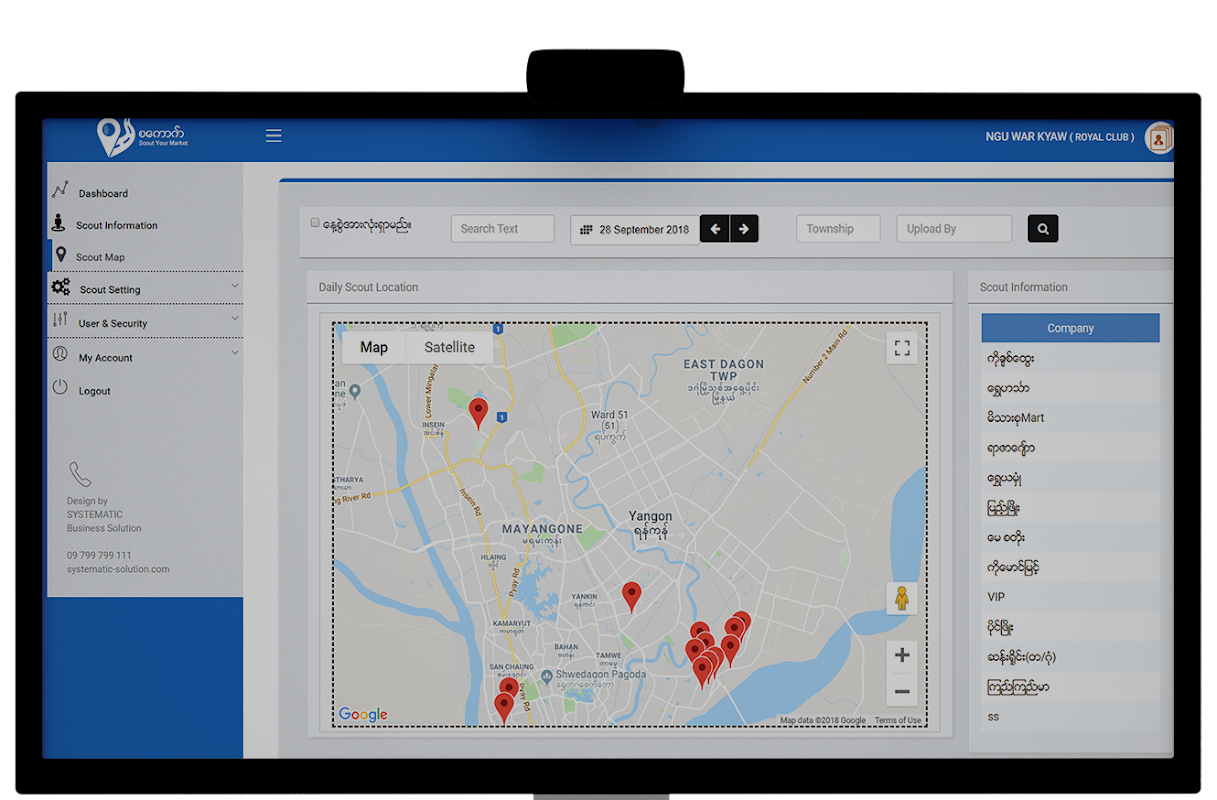Open systematic-solution.com link
The width and height of the screenshot is (1217, 800).
(118, 569)
